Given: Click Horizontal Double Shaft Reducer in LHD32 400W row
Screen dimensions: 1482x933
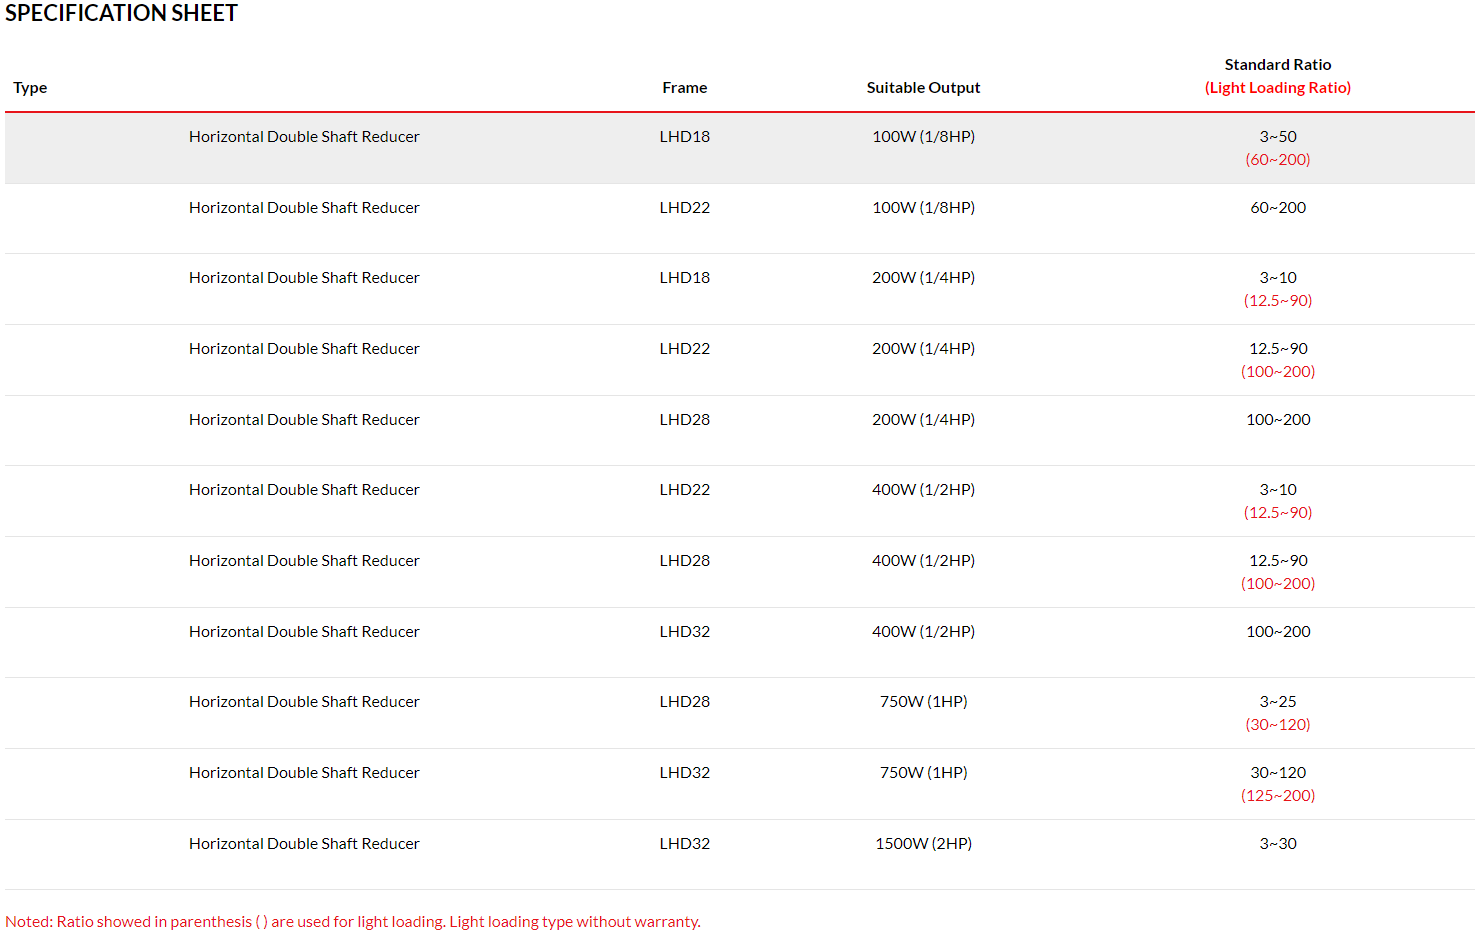Looking at the screenshot, I should (304, 632).
